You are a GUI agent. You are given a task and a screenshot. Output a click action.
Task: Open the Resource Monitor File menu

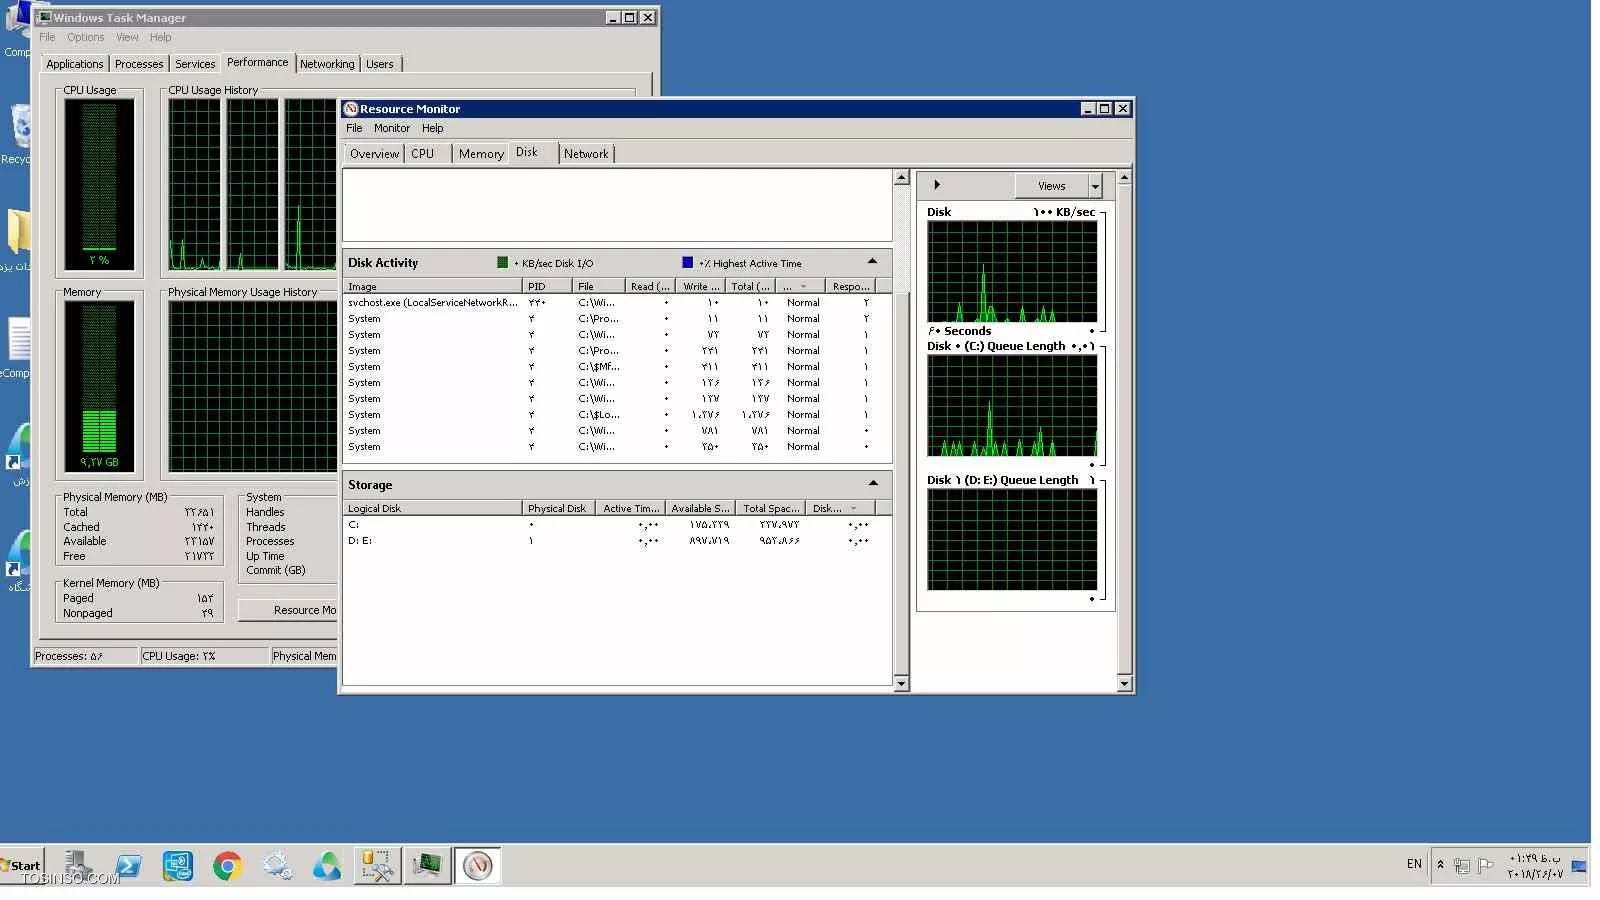354,128
